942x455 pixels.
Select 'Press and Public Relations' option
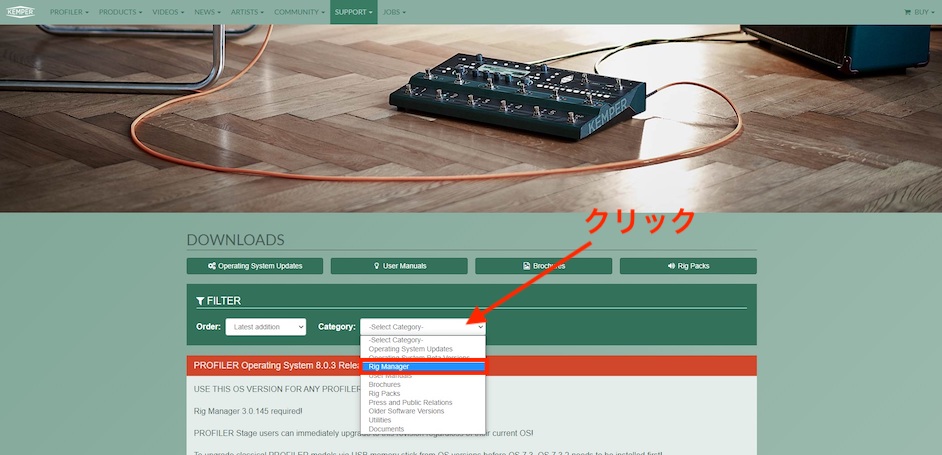tap(423, 403)
